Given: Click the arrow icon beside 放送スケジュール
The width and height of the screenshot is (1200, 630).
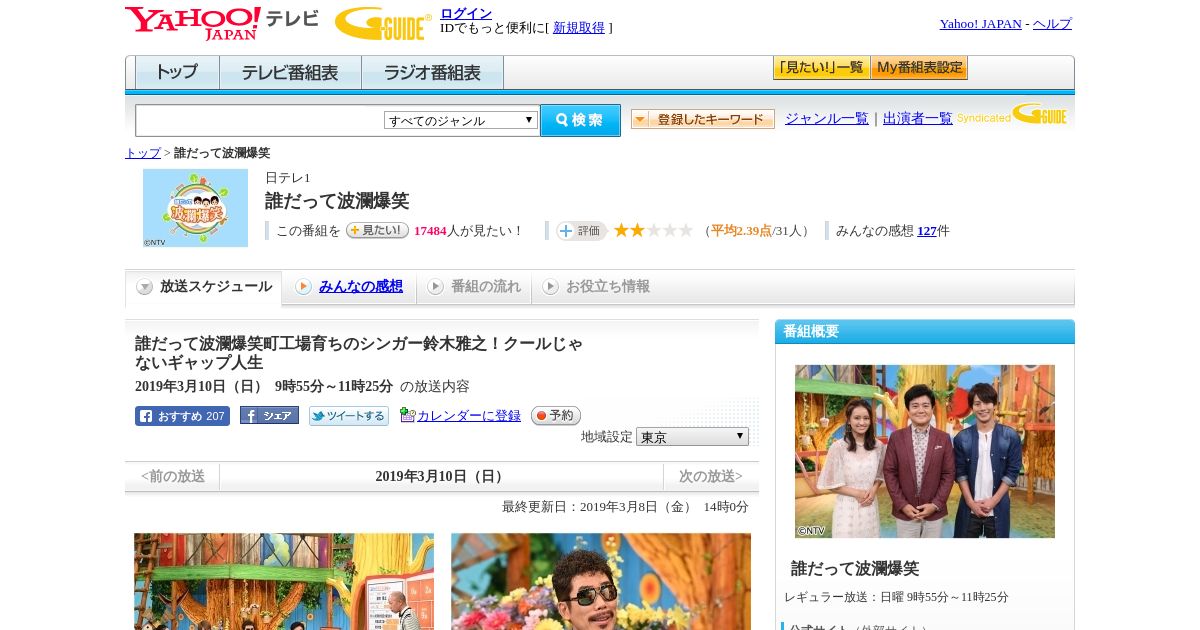Looking at the screenshot, I should click(145, 287).
